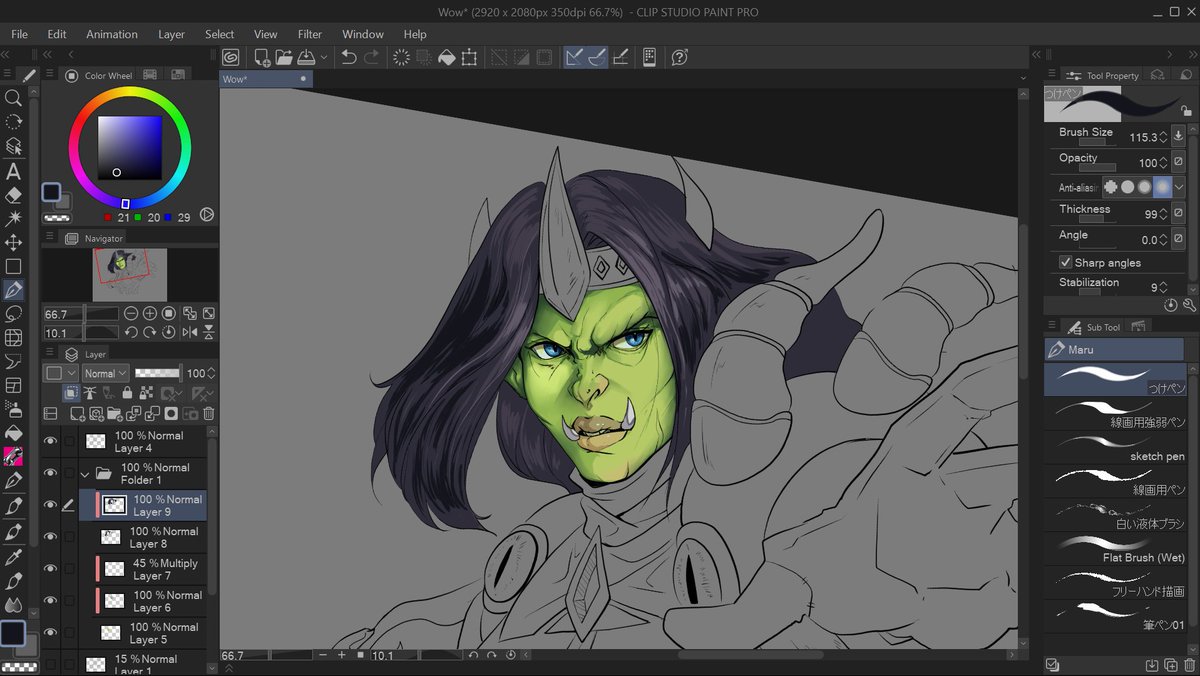Clear the layer contents icon

click(x=401, y=57)
